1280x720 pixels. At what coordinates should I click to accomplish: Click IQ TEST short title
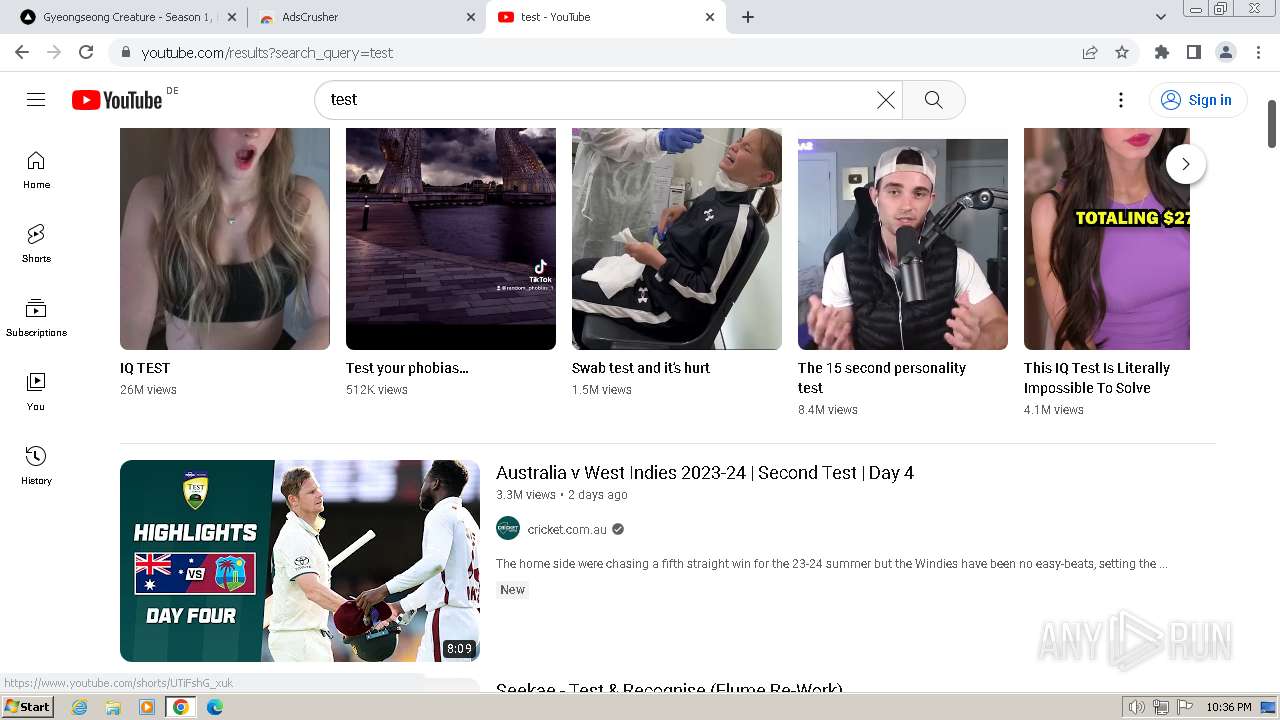(145, 368)
